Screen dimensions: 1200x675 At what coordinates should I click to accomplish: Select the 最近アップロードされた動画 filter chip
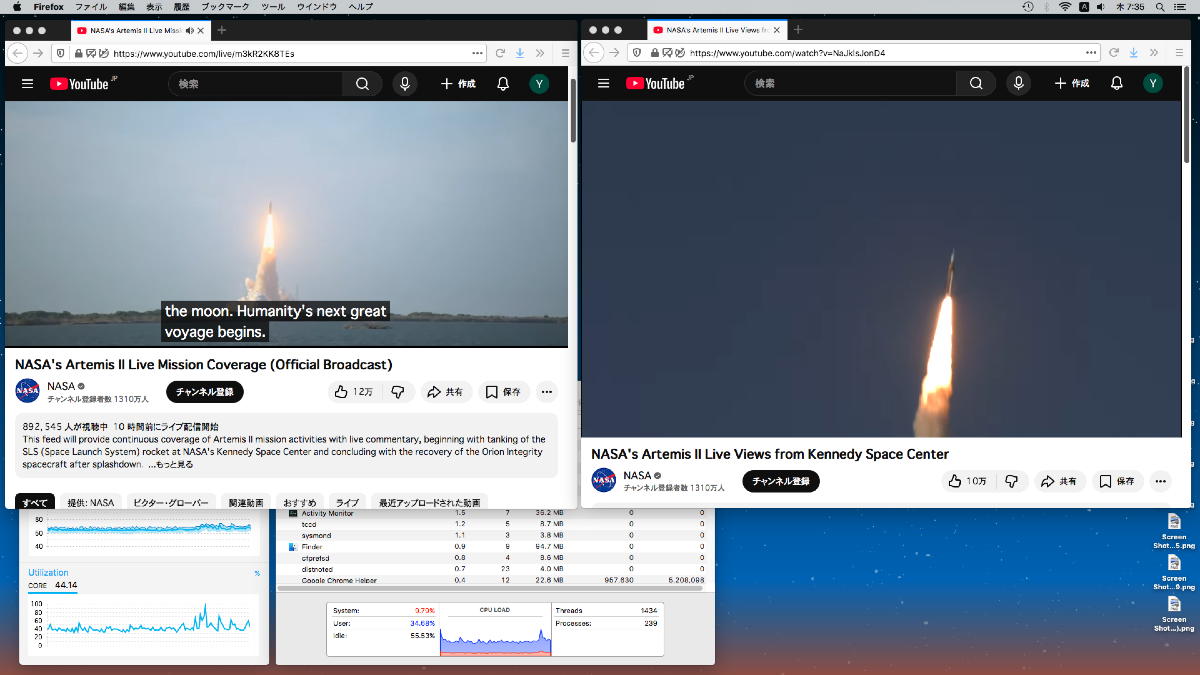[x=430, y=503]
